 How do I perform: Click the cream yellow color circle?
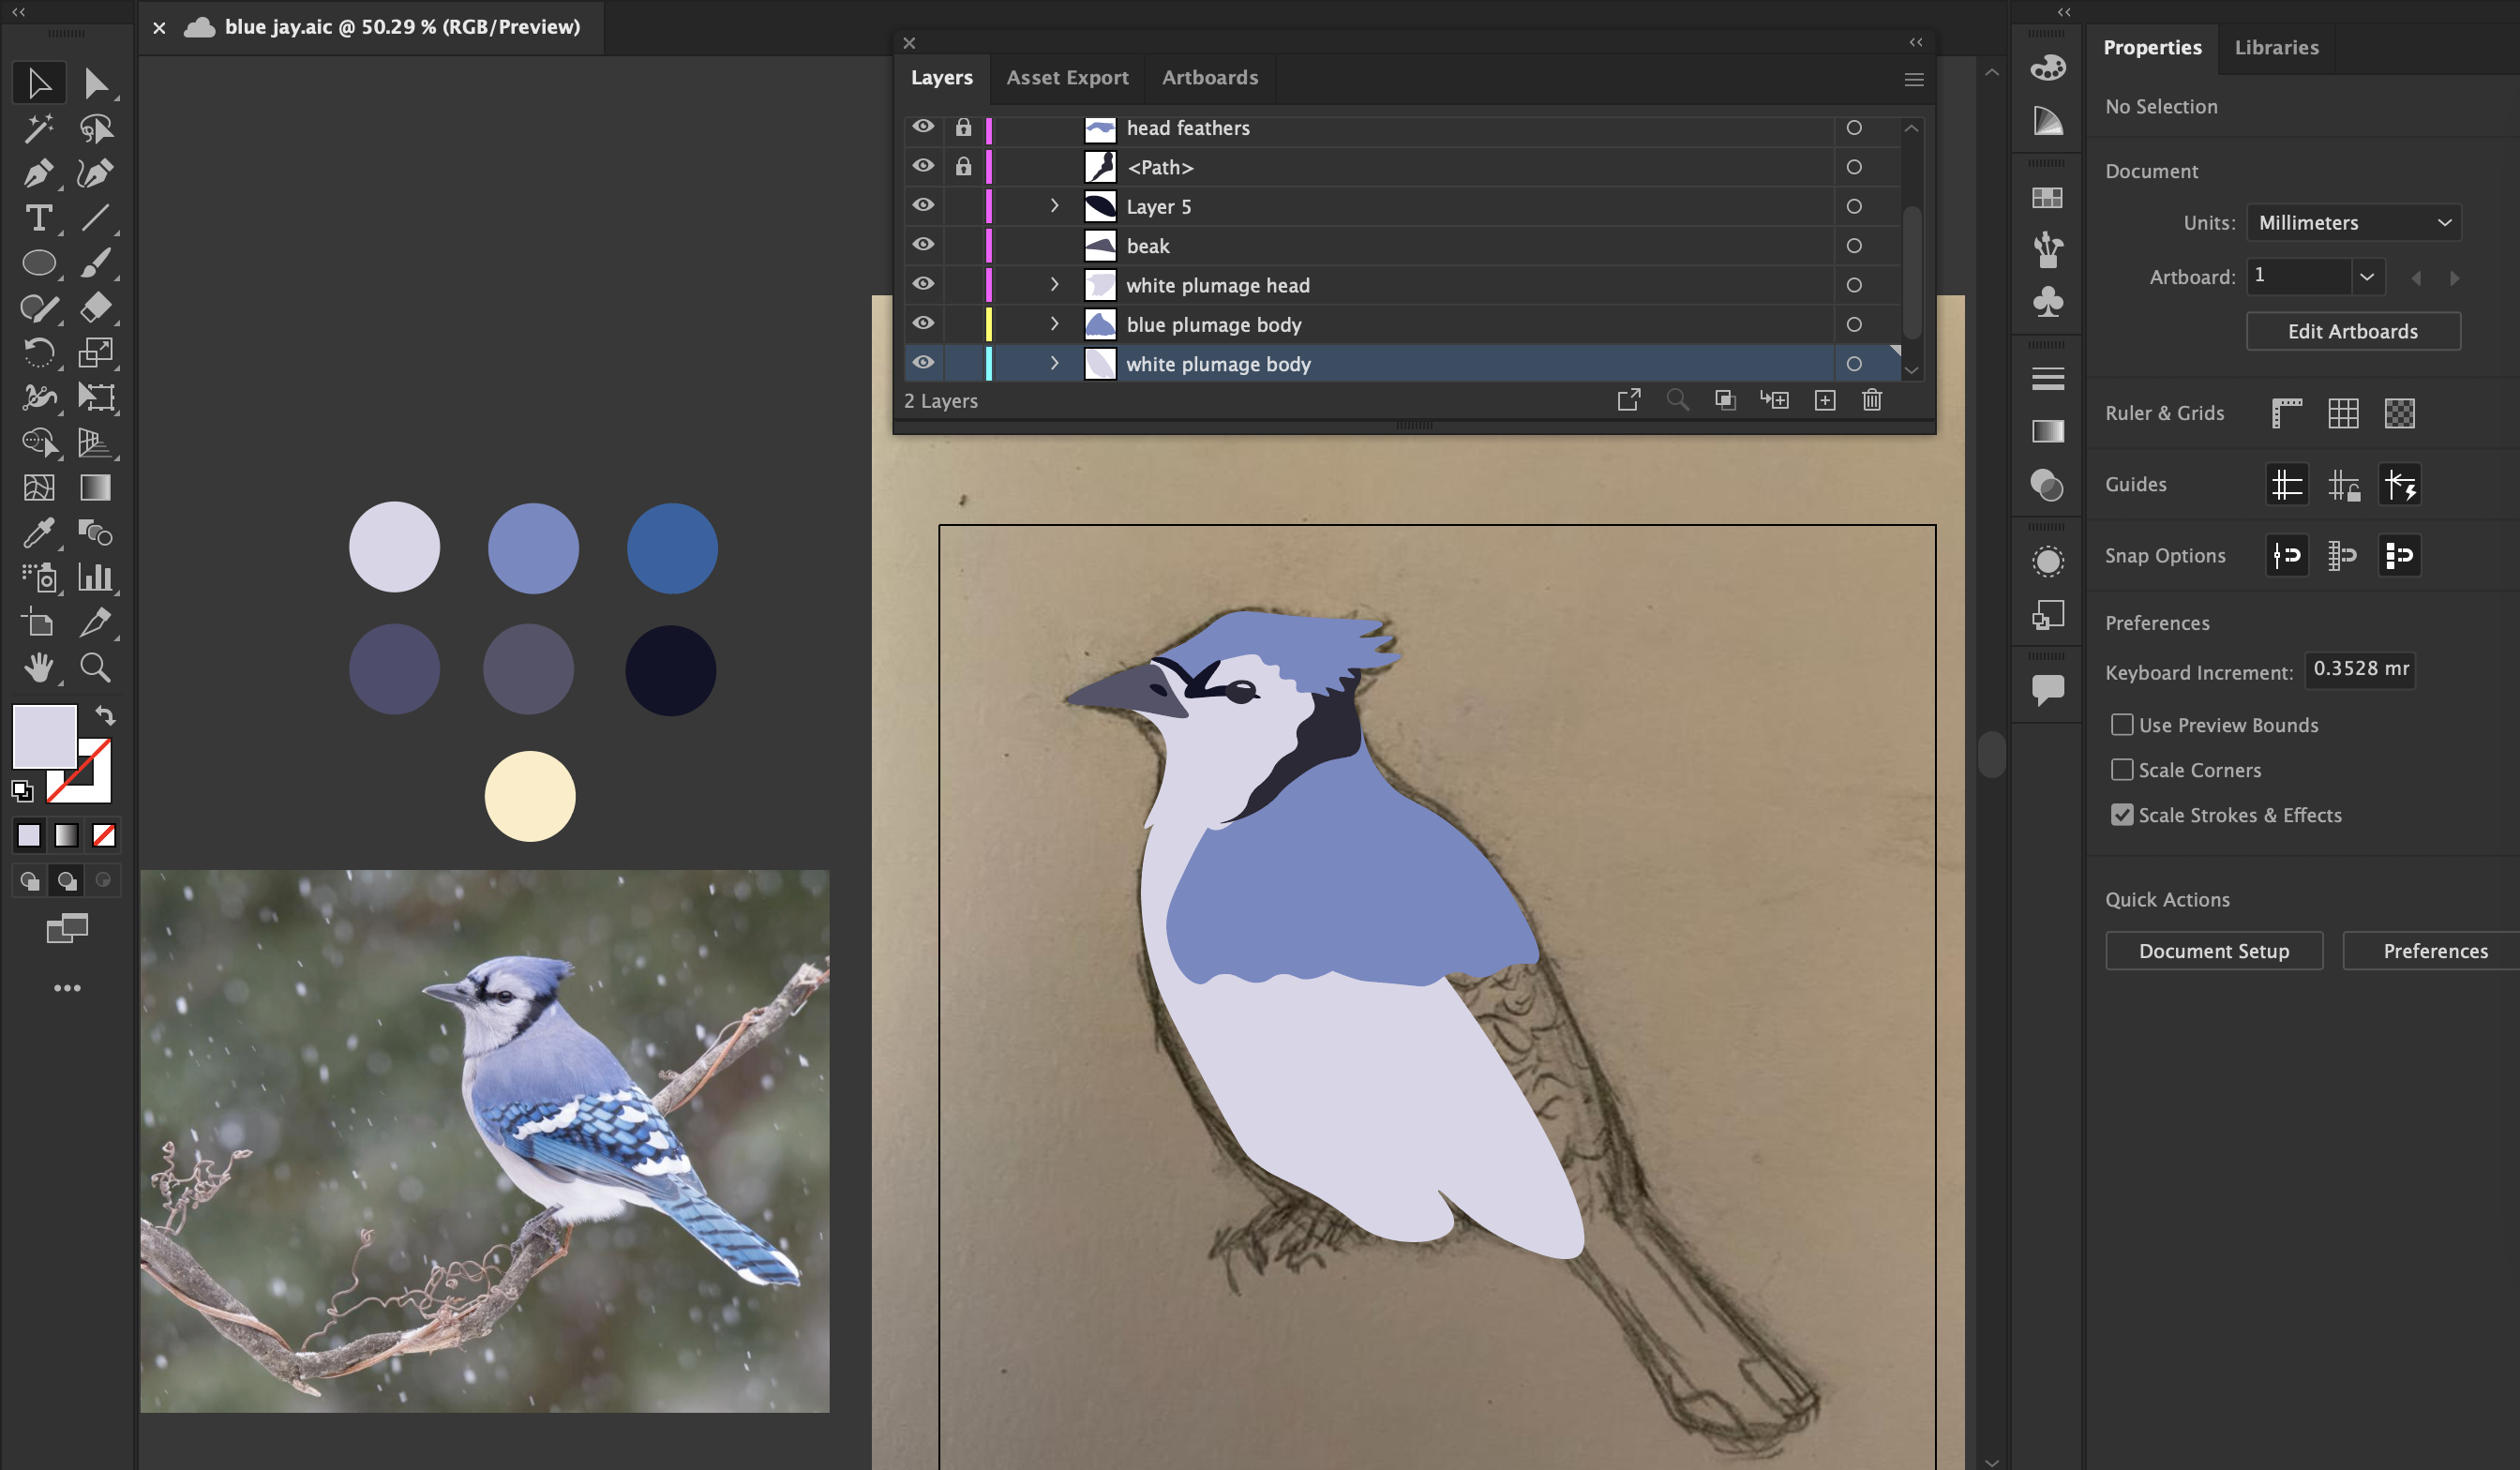pos(529,797)
